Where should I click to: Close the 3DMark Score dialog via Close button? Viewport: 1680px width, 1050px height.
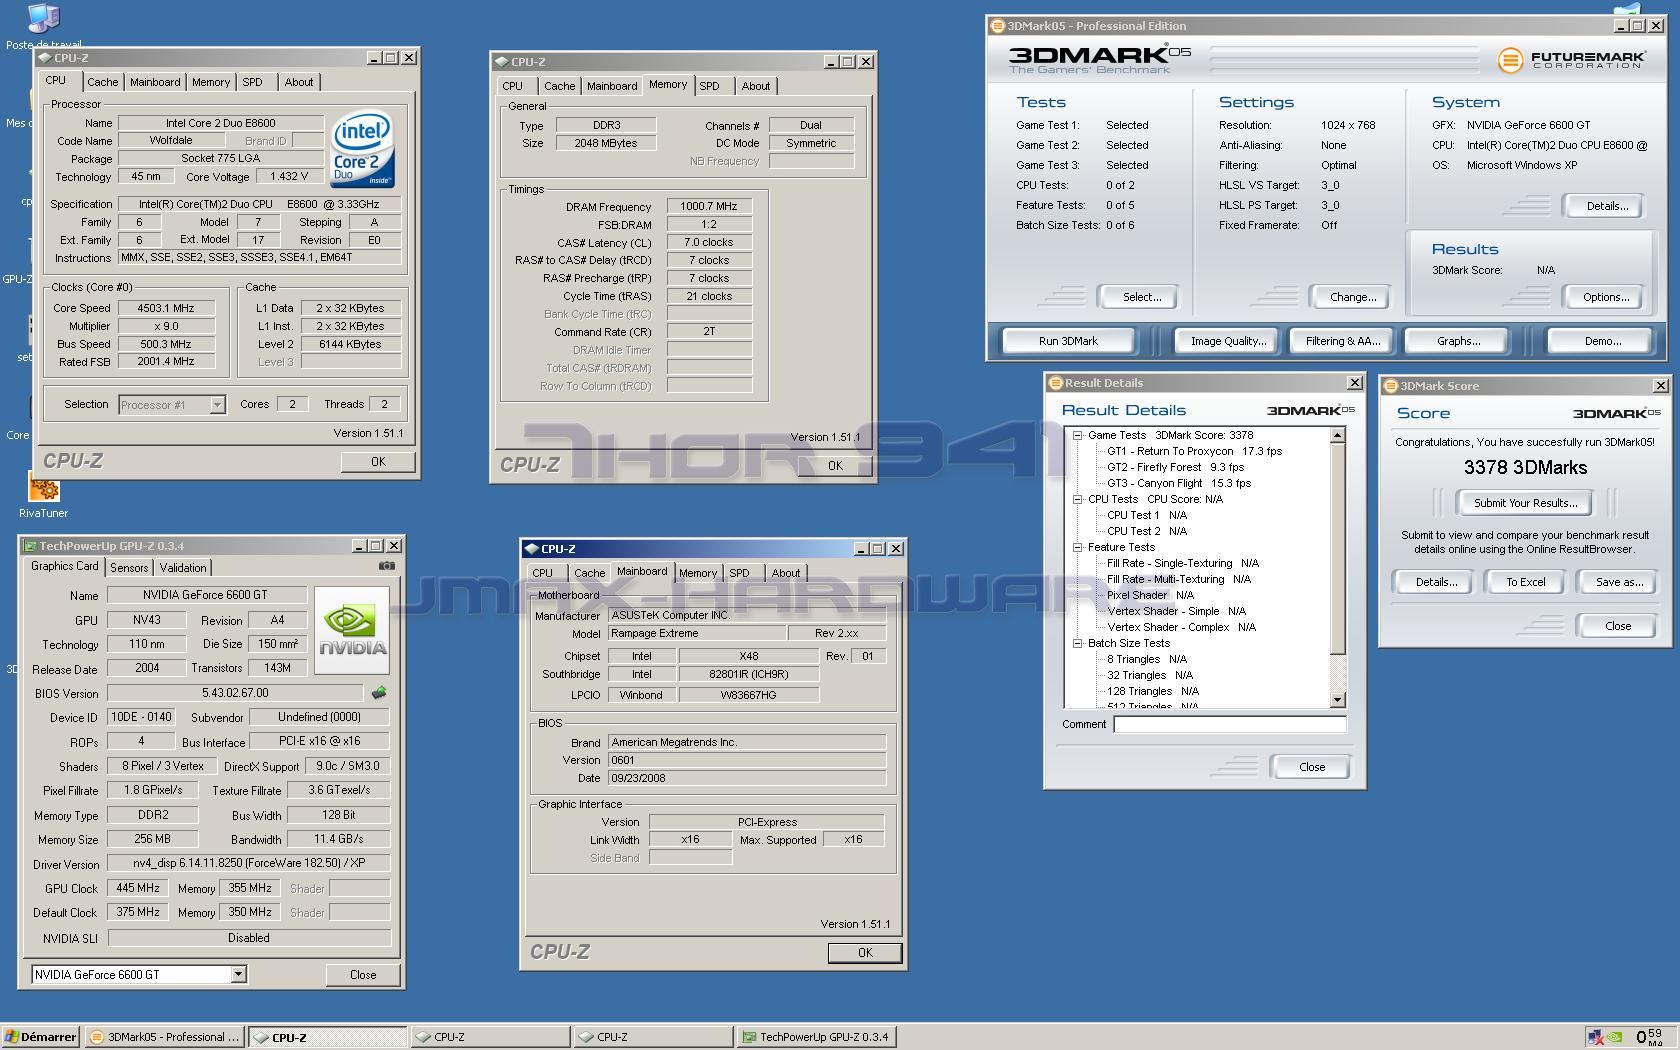(1618, 626)
